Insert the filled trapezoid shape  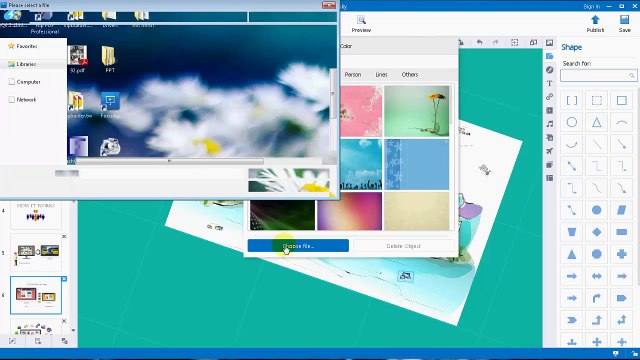point(572,232)
